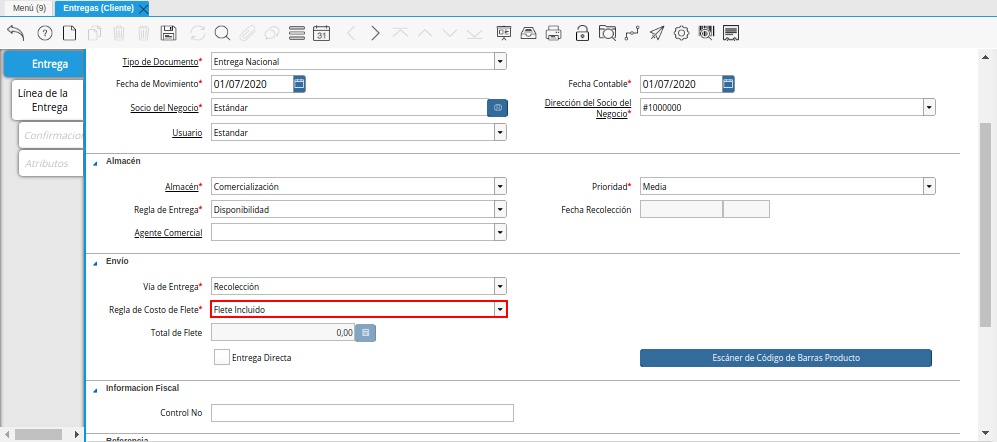Click the refresh arrows icon

tap(198, 33)
